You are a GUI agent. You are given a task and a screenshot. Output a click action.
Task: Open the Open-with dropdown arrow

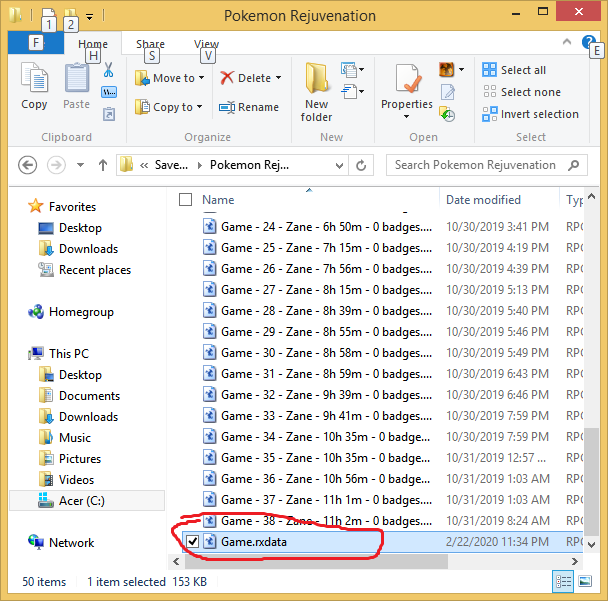coord(461,70)
